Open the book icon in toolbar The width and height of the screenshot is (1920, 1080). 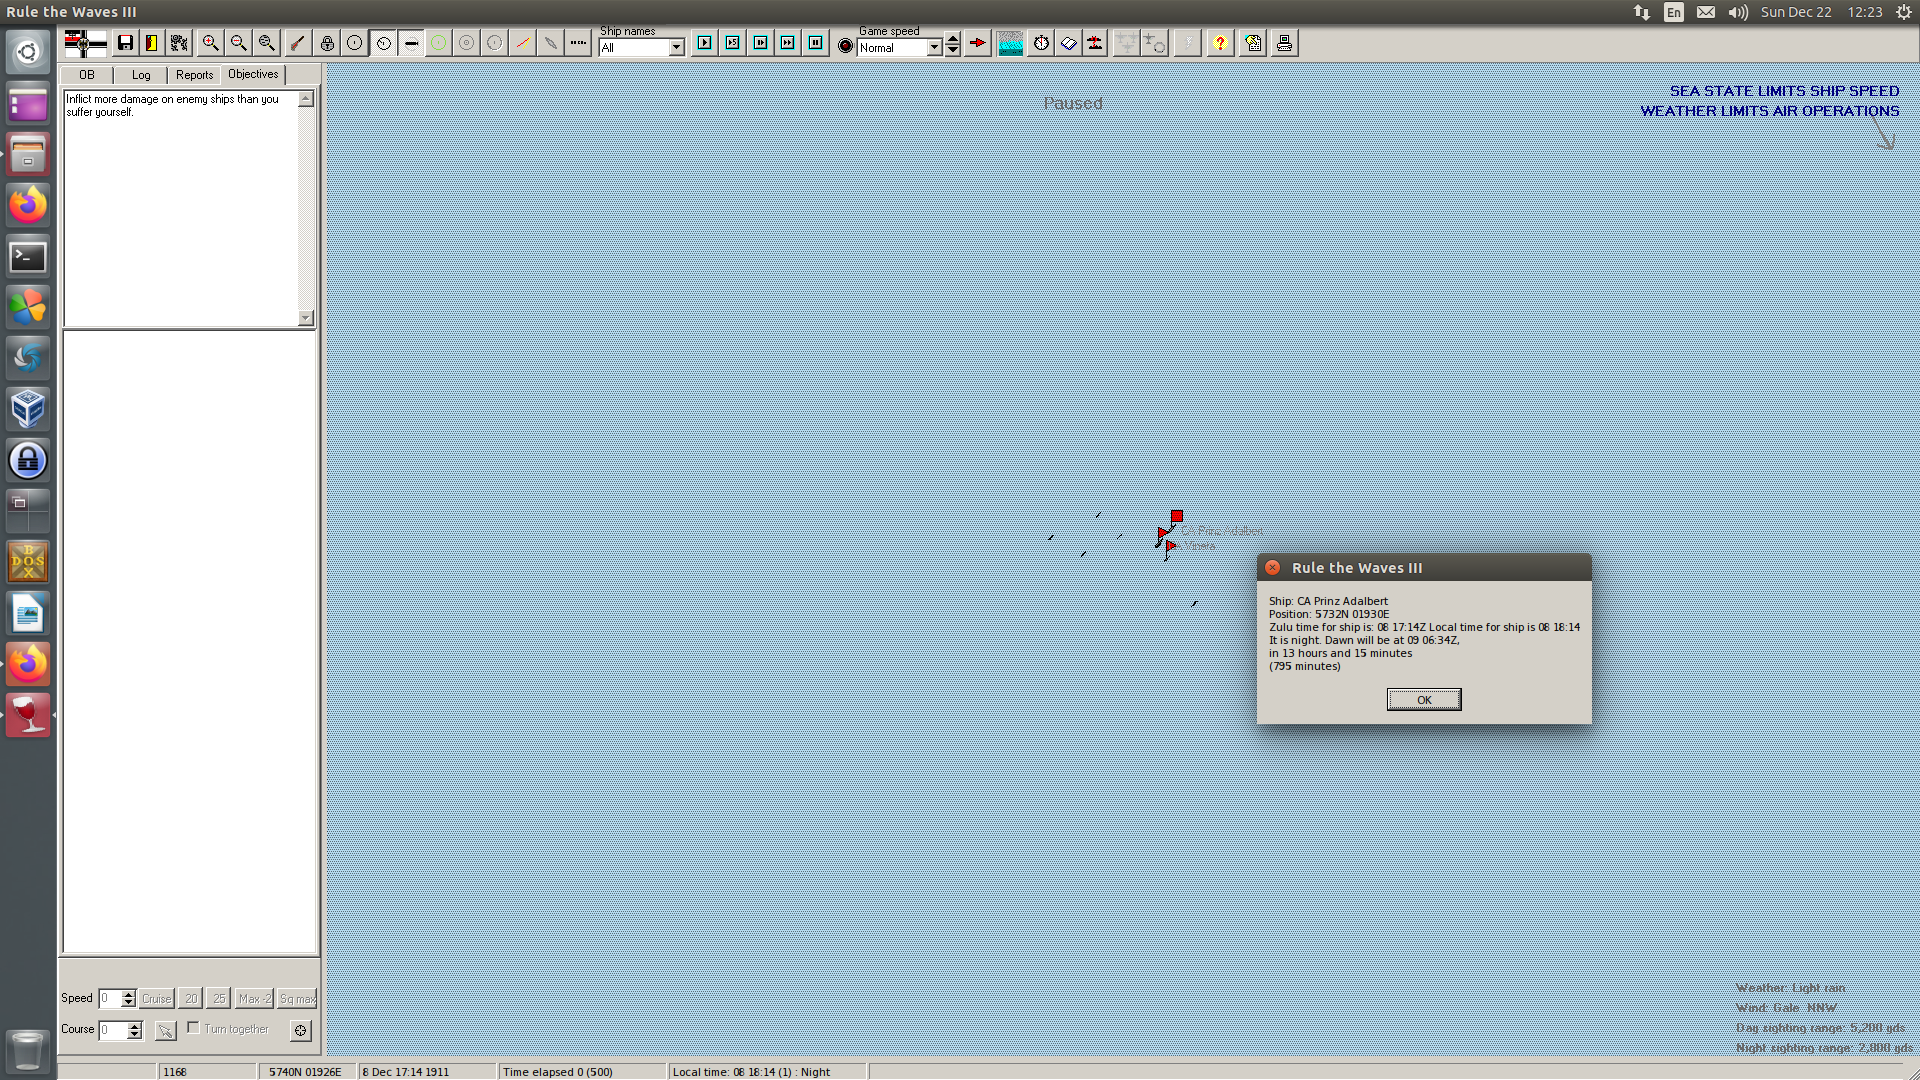coord(1069,43)
